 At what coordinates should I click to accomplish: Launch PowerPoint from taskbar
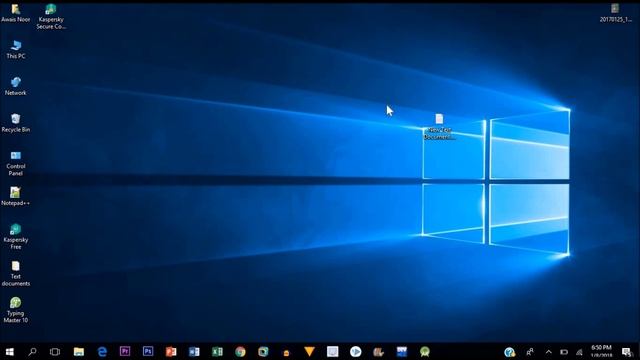(171, 351)
